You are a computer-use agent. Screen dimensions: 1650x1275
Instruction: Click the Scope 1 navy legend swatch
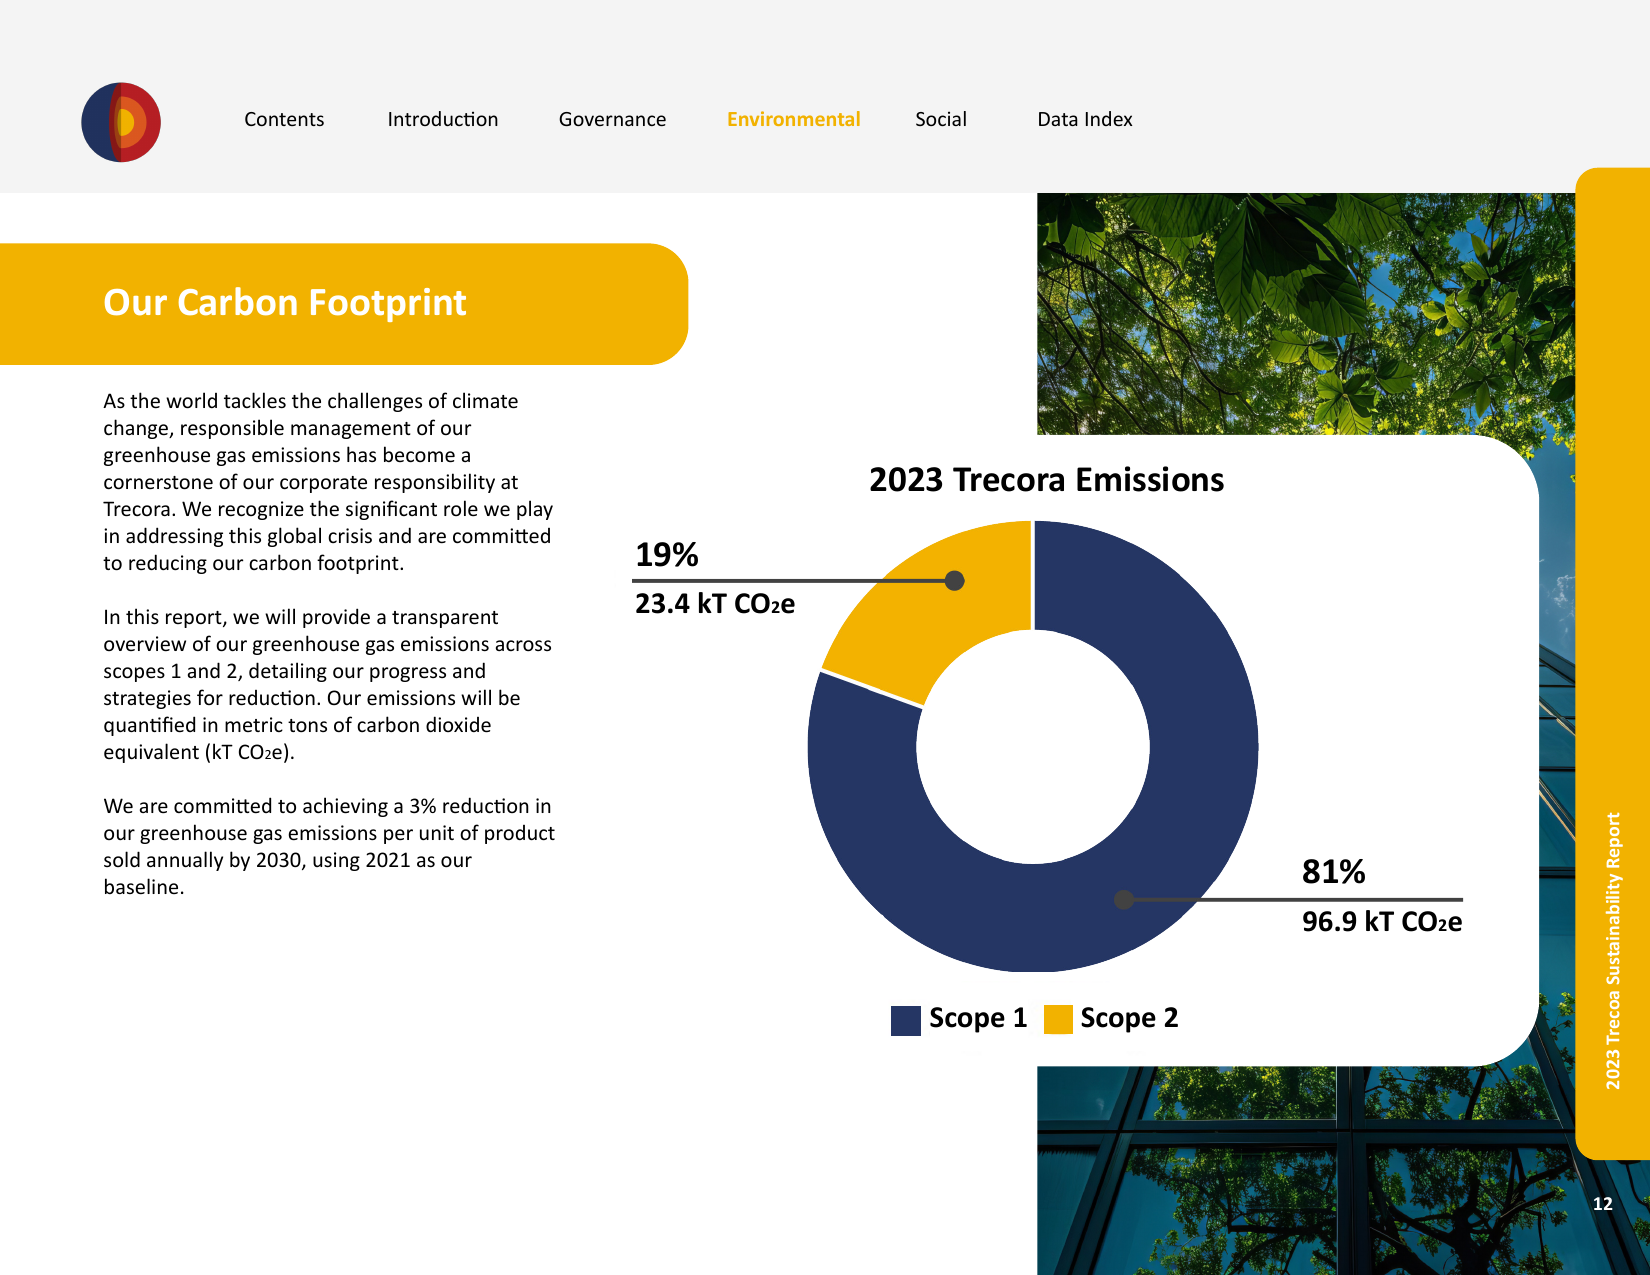click(x=906, y=1020)
